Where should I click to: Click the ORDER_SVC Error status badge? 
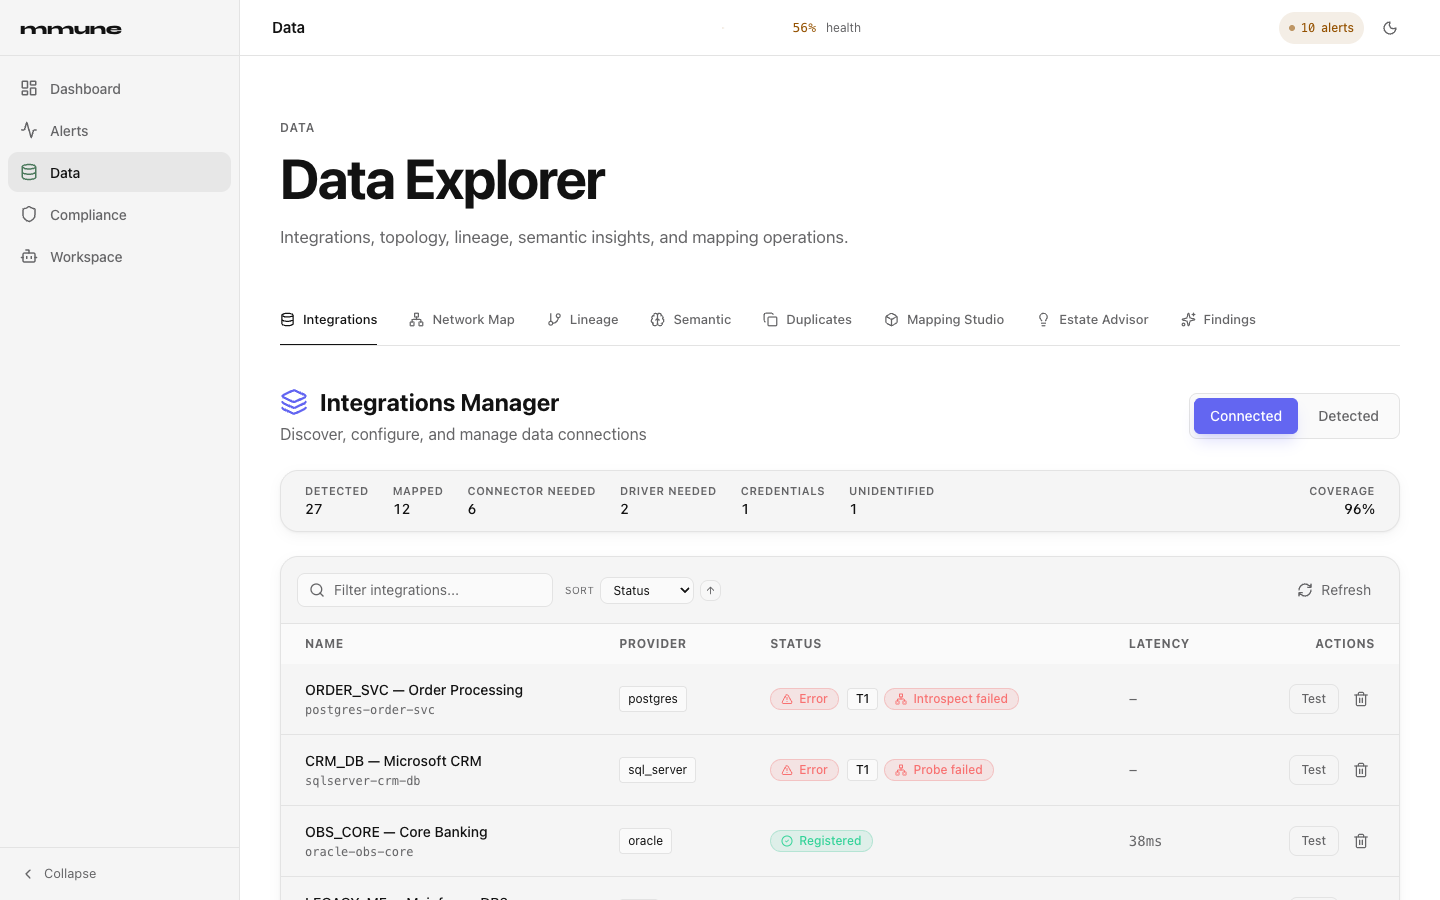[x=804, y=699]
